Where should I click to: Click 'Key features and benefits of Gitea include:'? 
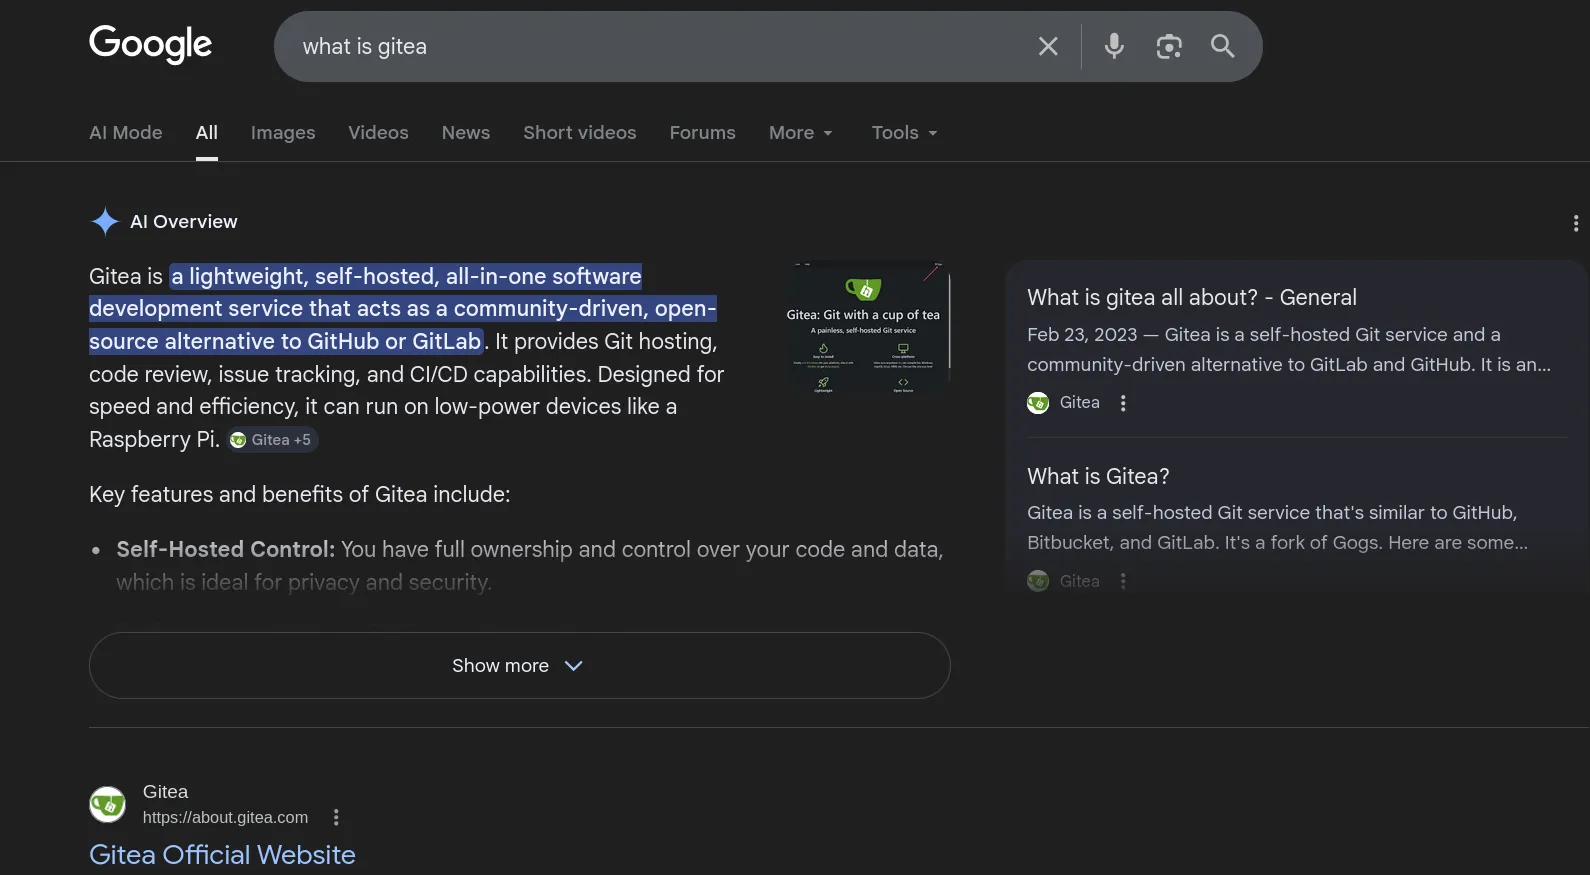point(300,495)
